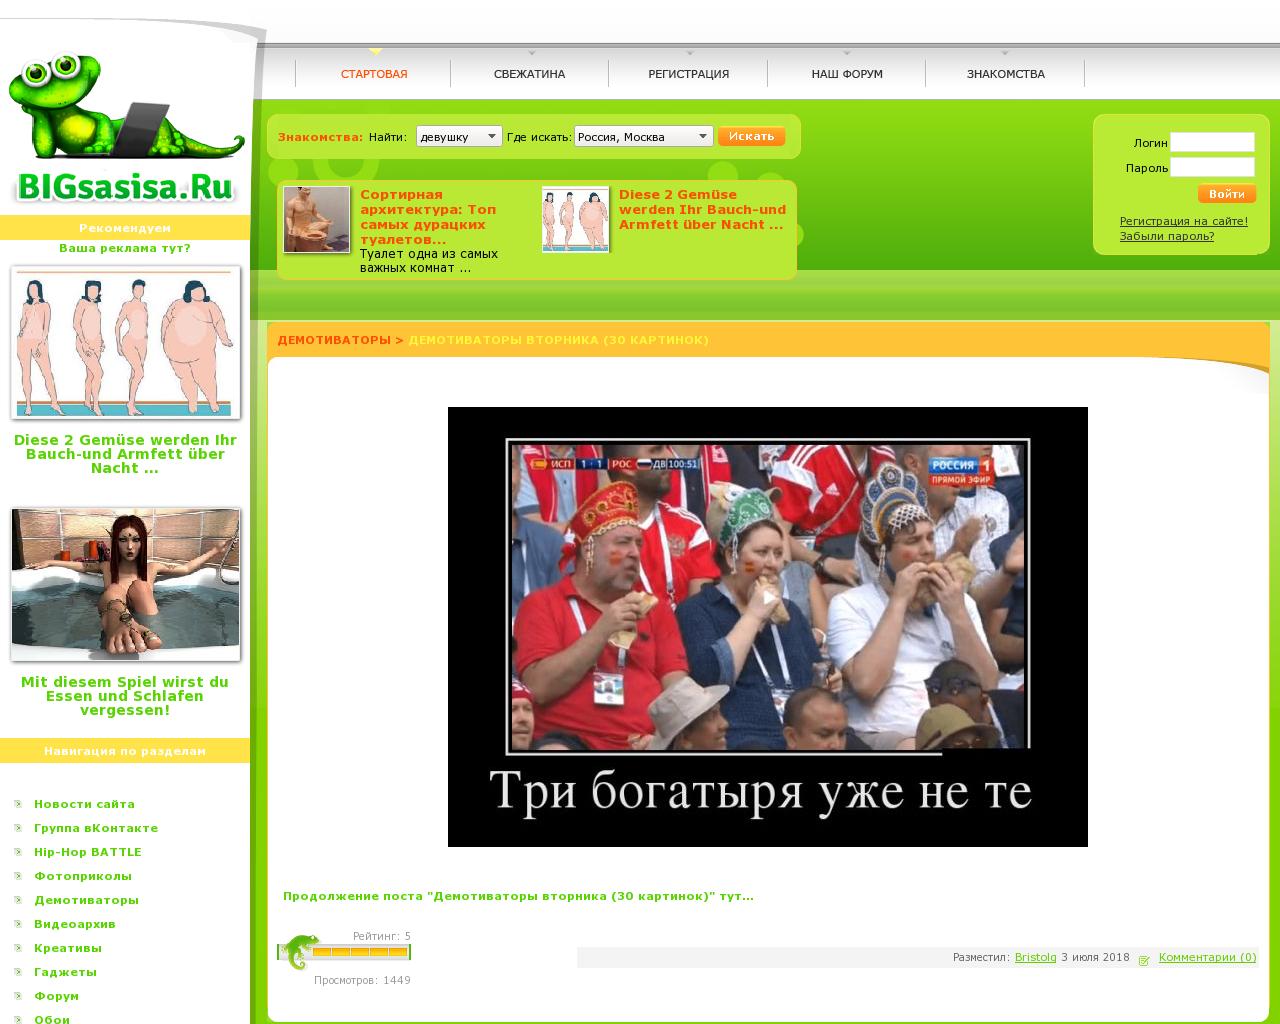
Task: Open the Видеоархив section
Action: [x=75, y=924]
